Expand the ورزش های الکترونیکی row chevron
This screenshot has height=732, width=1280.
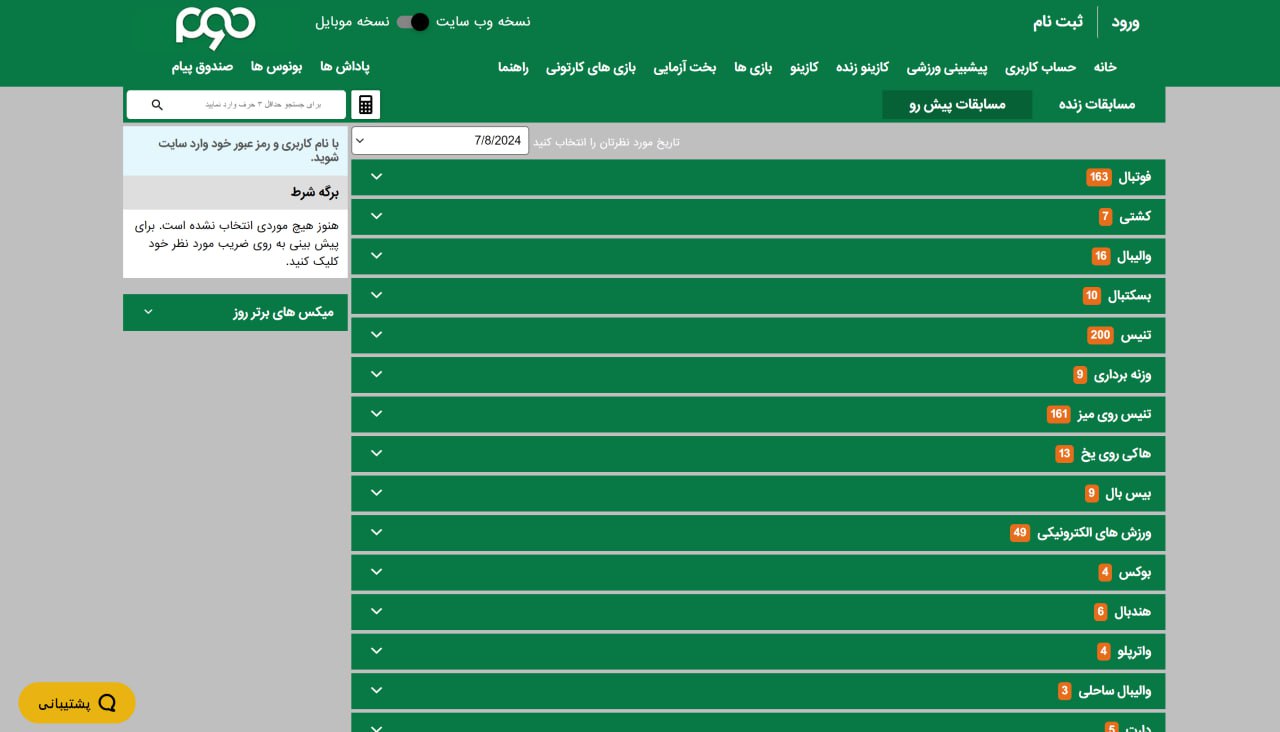[377, 532]
